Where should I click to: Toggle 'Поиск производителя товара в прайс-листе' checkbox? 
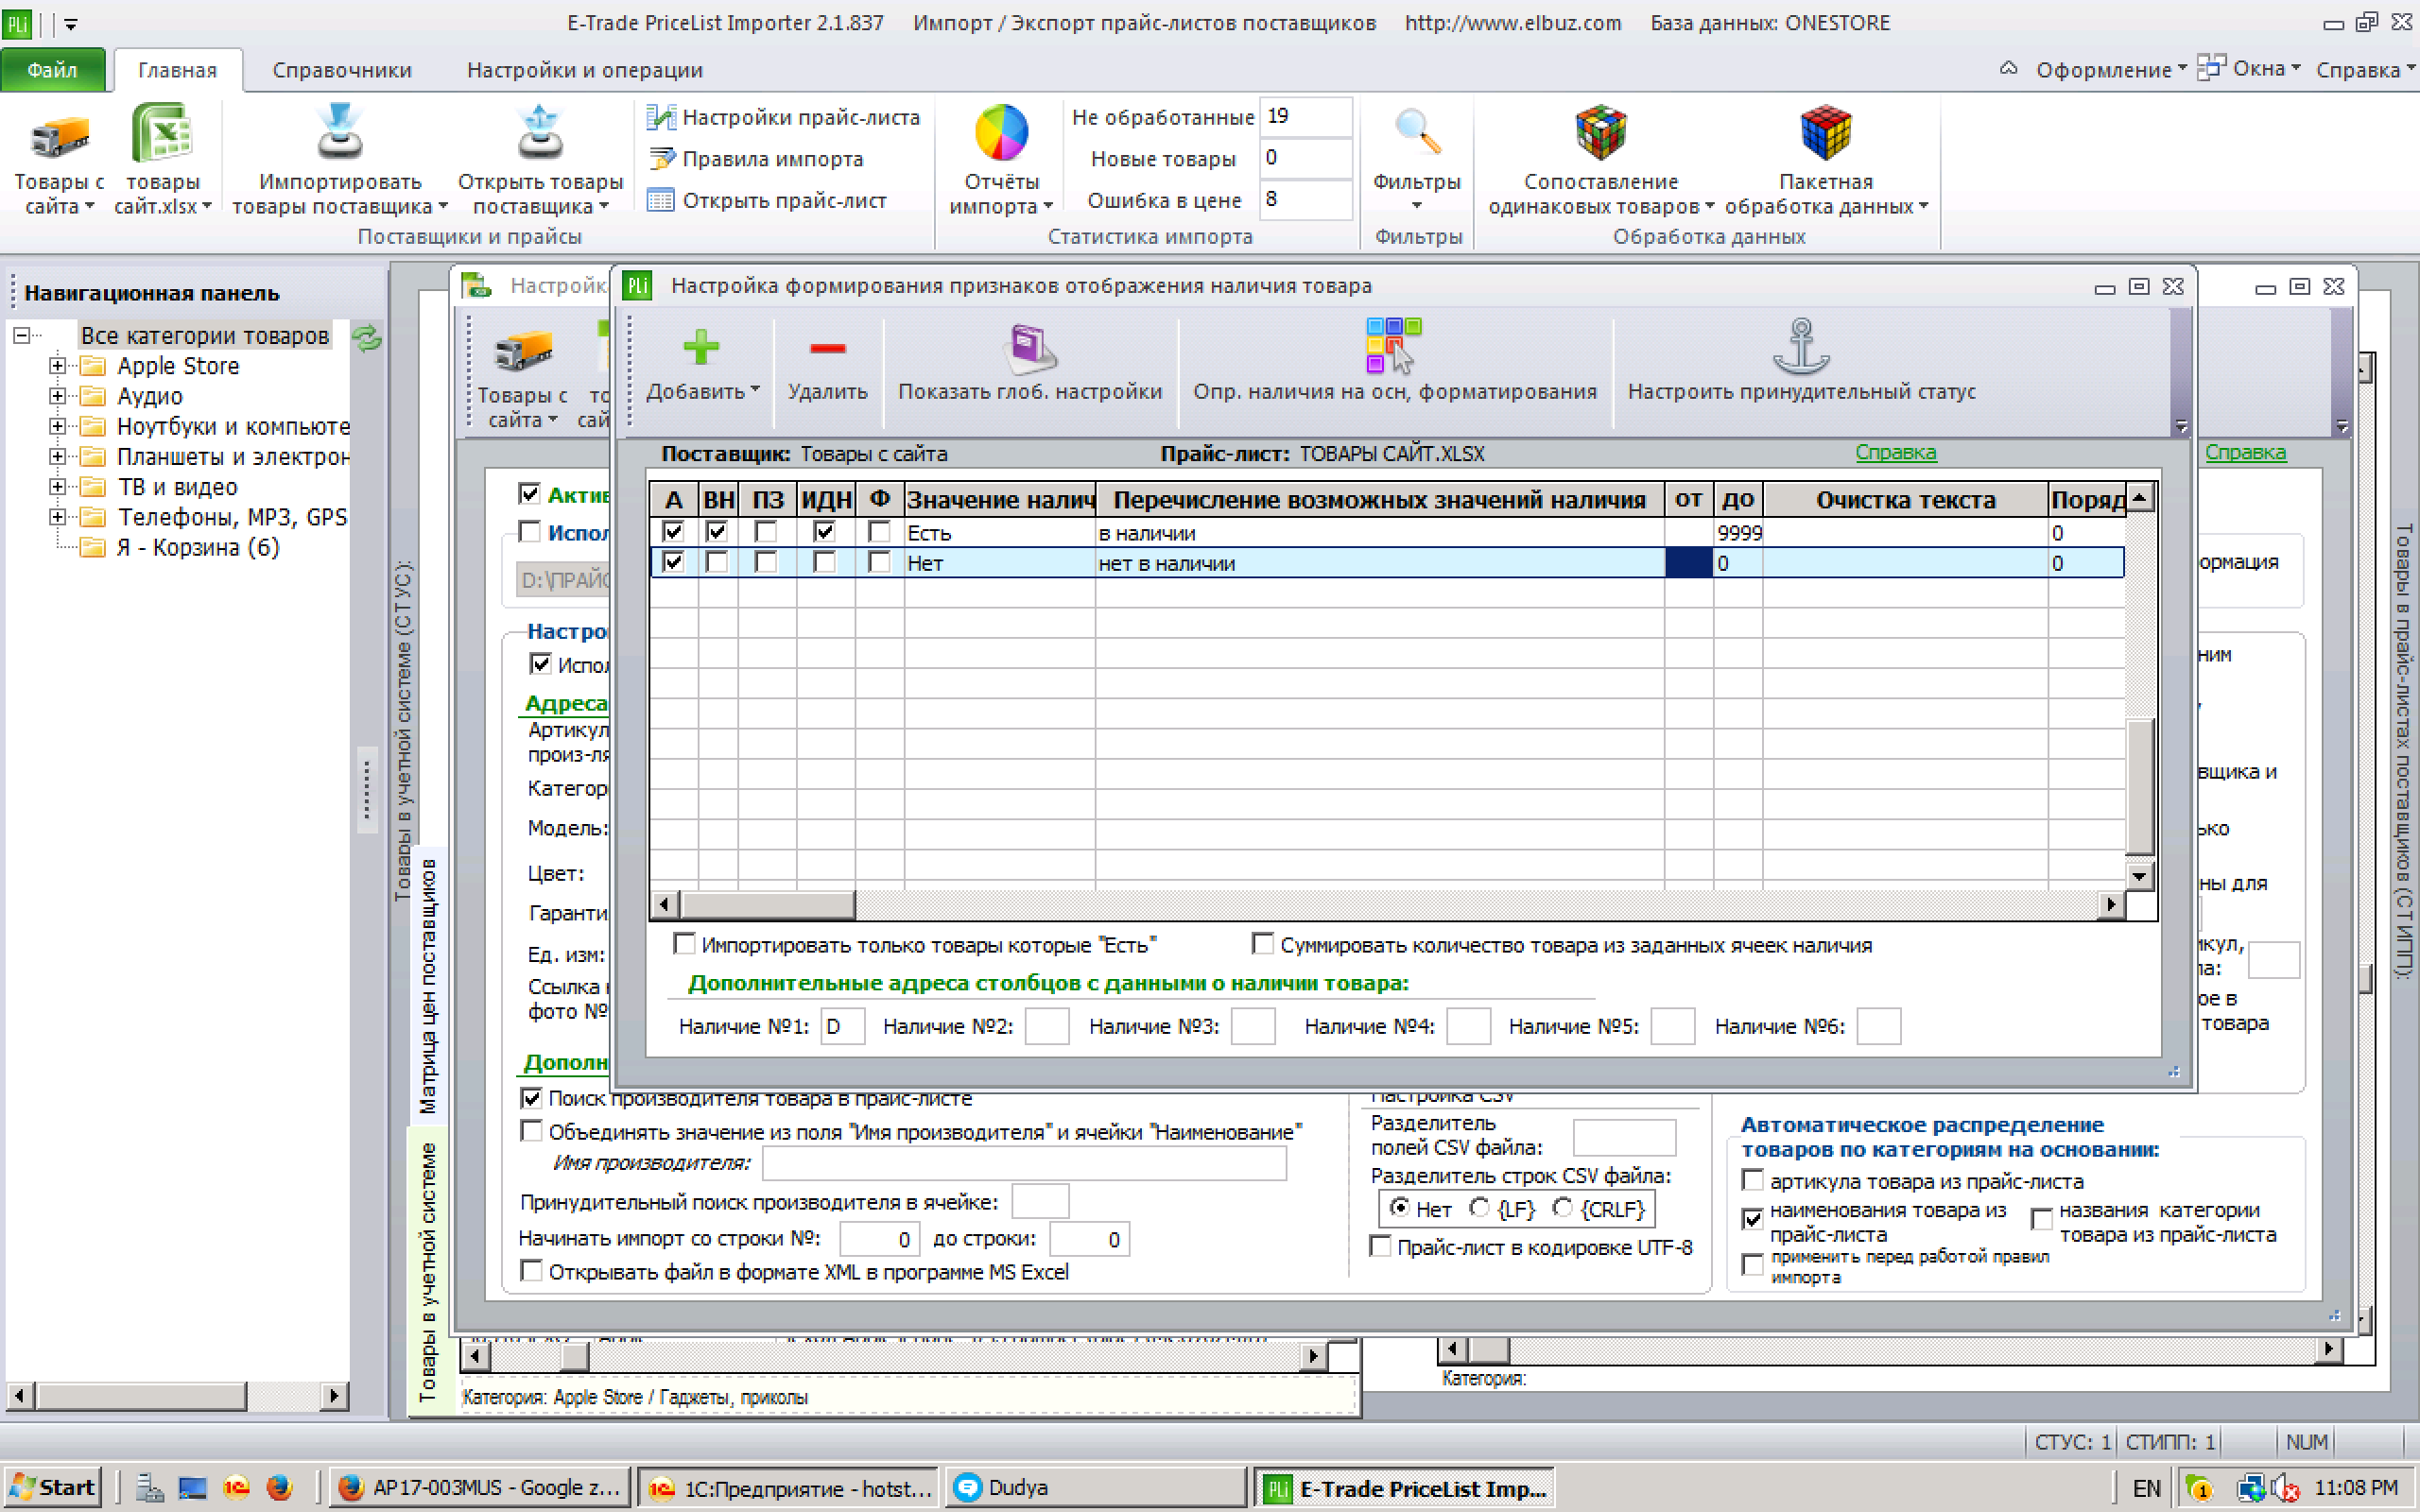click(x=531, y=1098)
